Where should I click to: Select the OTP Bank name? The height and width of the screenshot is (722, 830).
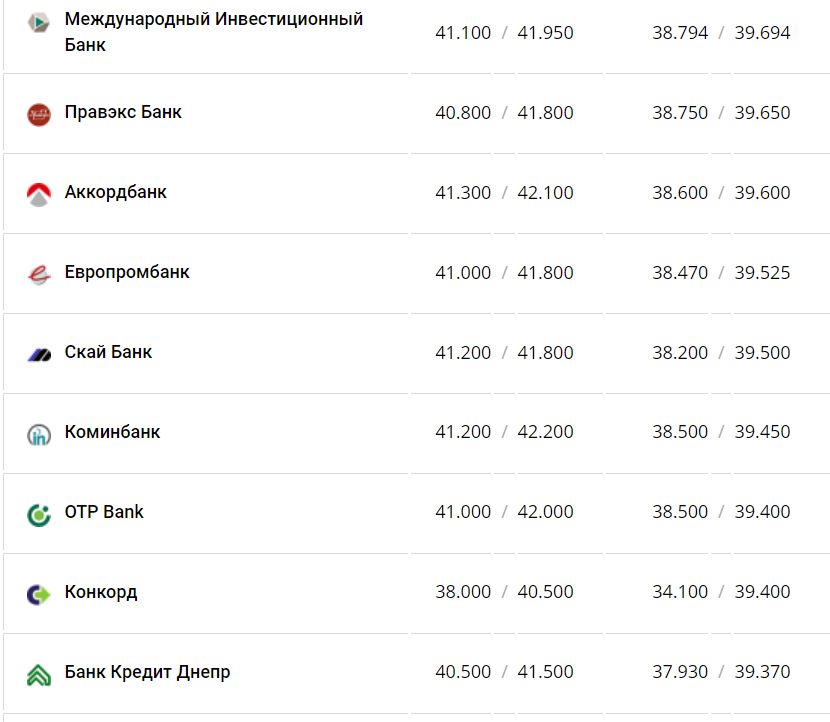[x=104, y=512]
